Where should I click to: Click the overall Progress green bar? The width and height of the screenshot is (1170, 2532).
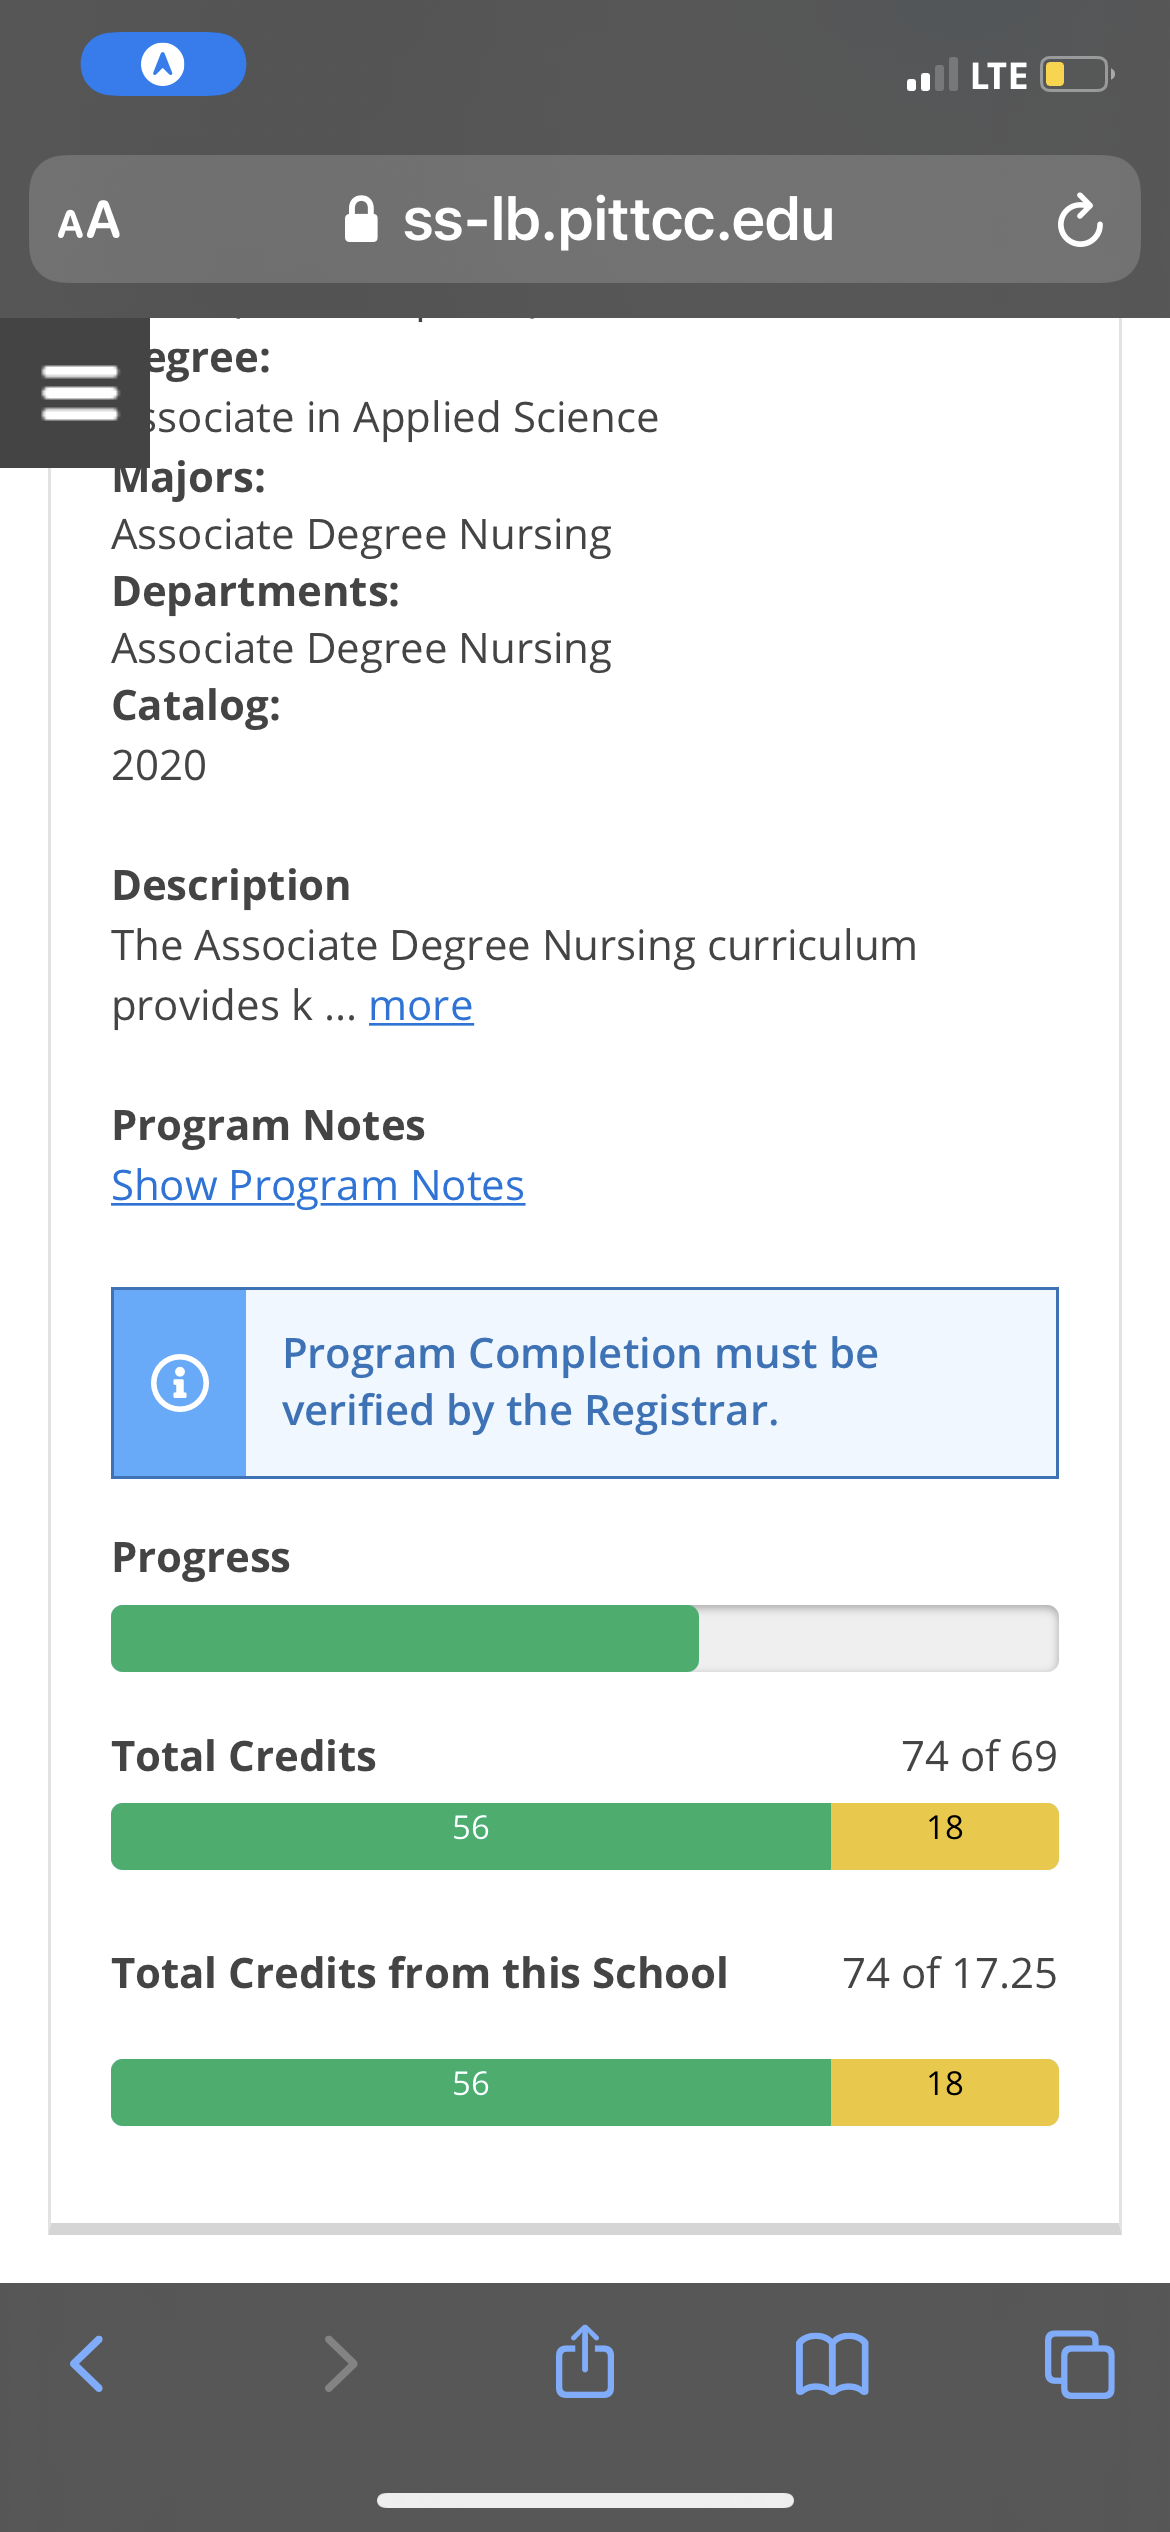[405, 1638]
